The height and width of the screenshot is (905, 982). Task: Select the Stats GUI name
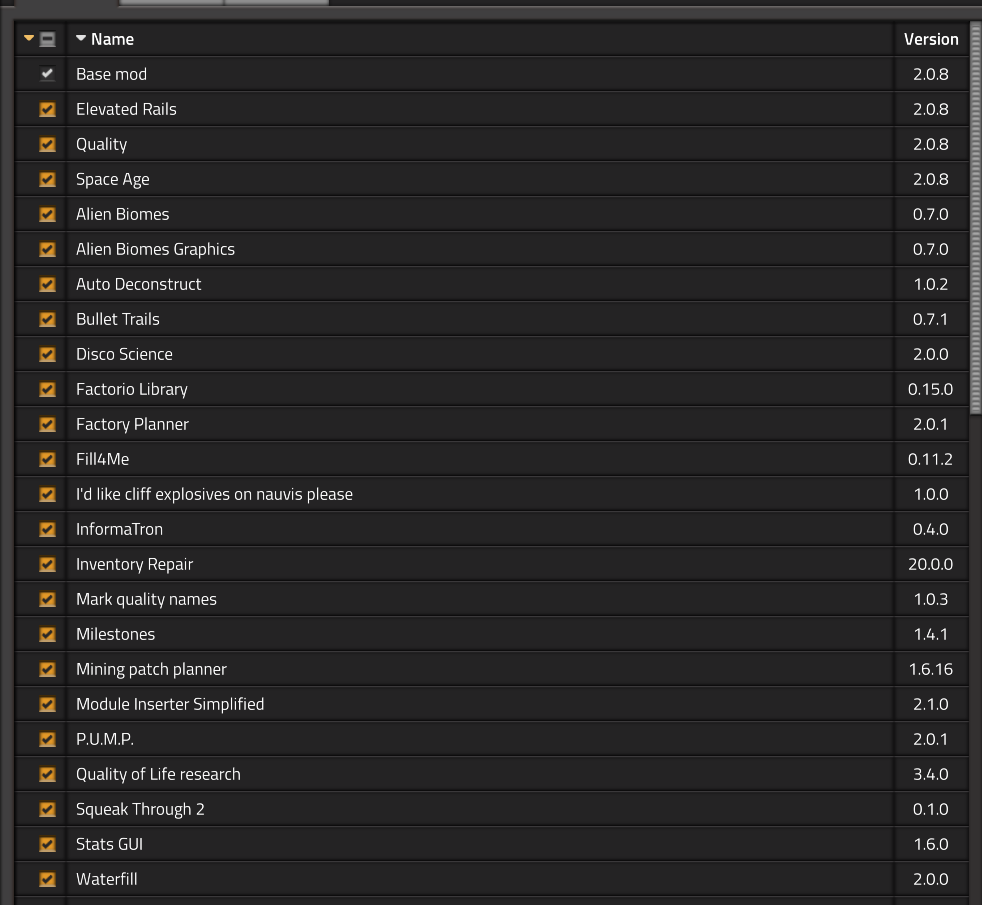[110, 844]
